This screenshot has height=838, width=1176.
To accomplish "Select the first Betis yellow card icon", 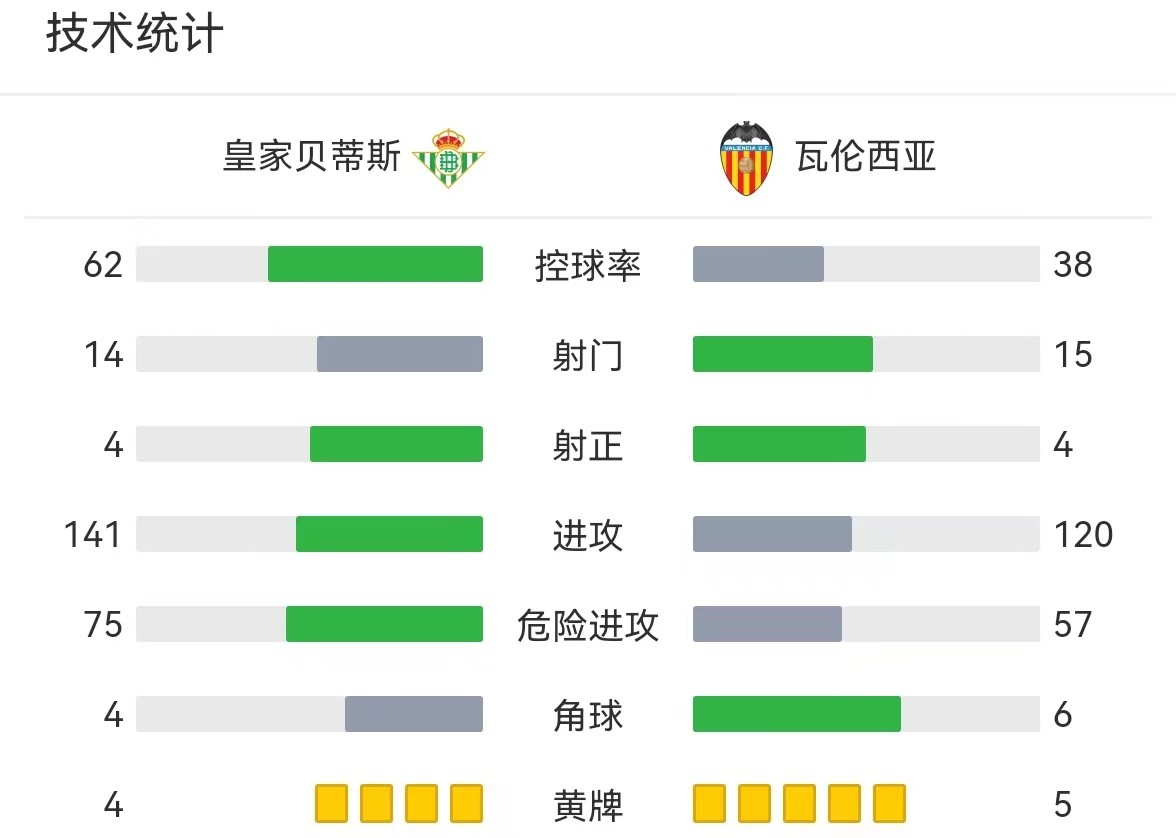I will coord(332,803).
